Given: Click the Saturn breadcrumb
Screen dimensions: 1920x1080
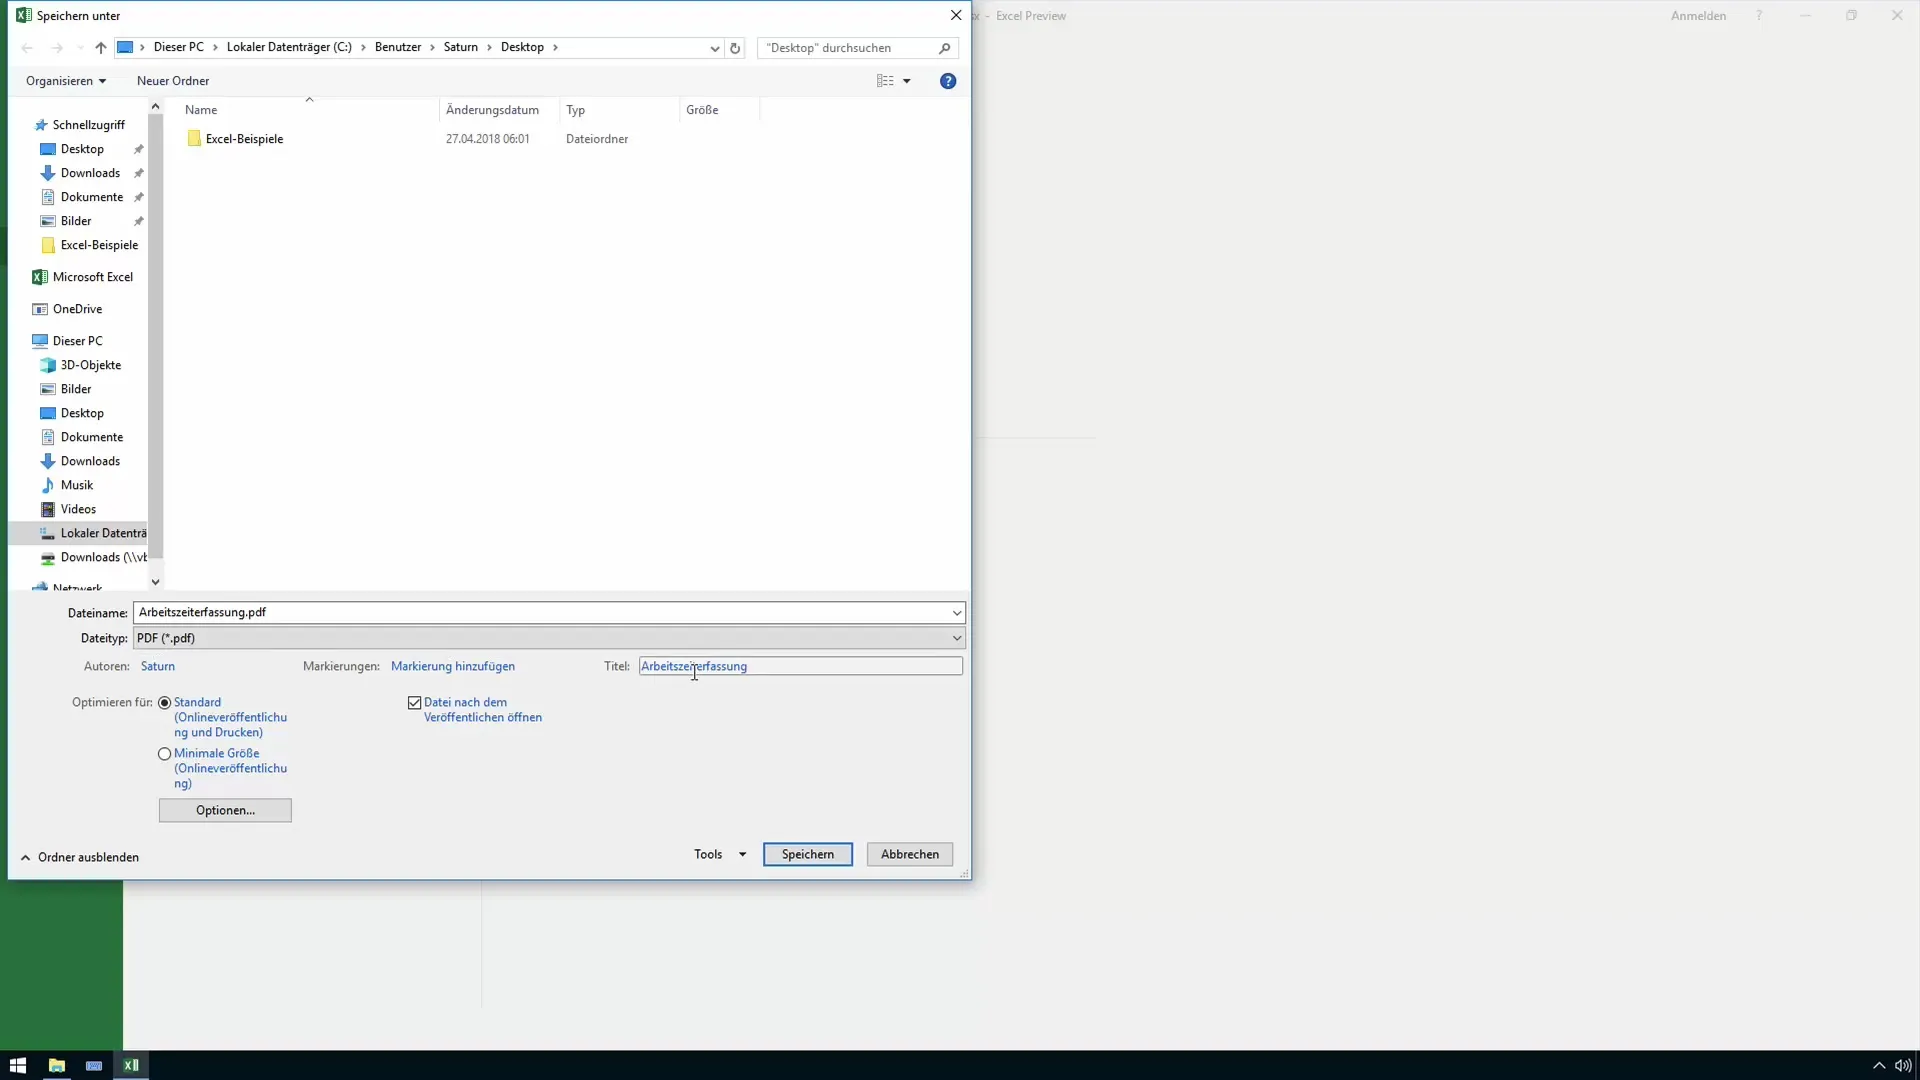Looking at the screenshot, I should tap(461, 47).
